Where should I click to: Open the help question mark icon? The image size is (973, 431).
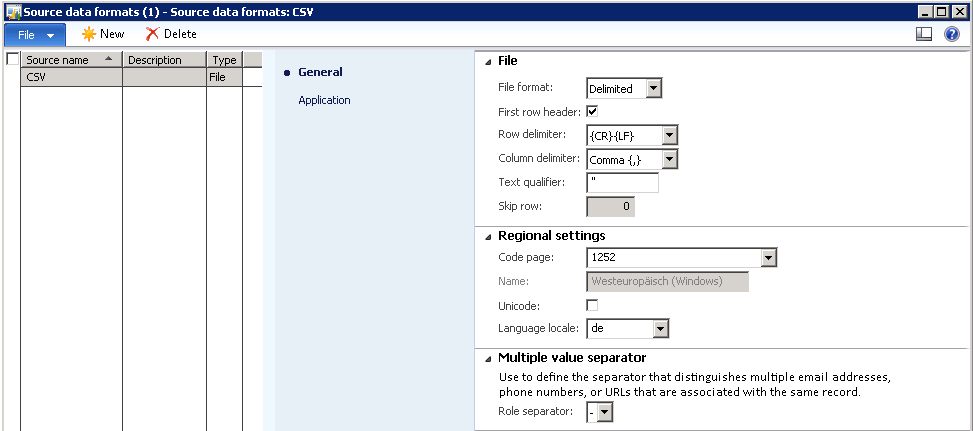point(952,35)
